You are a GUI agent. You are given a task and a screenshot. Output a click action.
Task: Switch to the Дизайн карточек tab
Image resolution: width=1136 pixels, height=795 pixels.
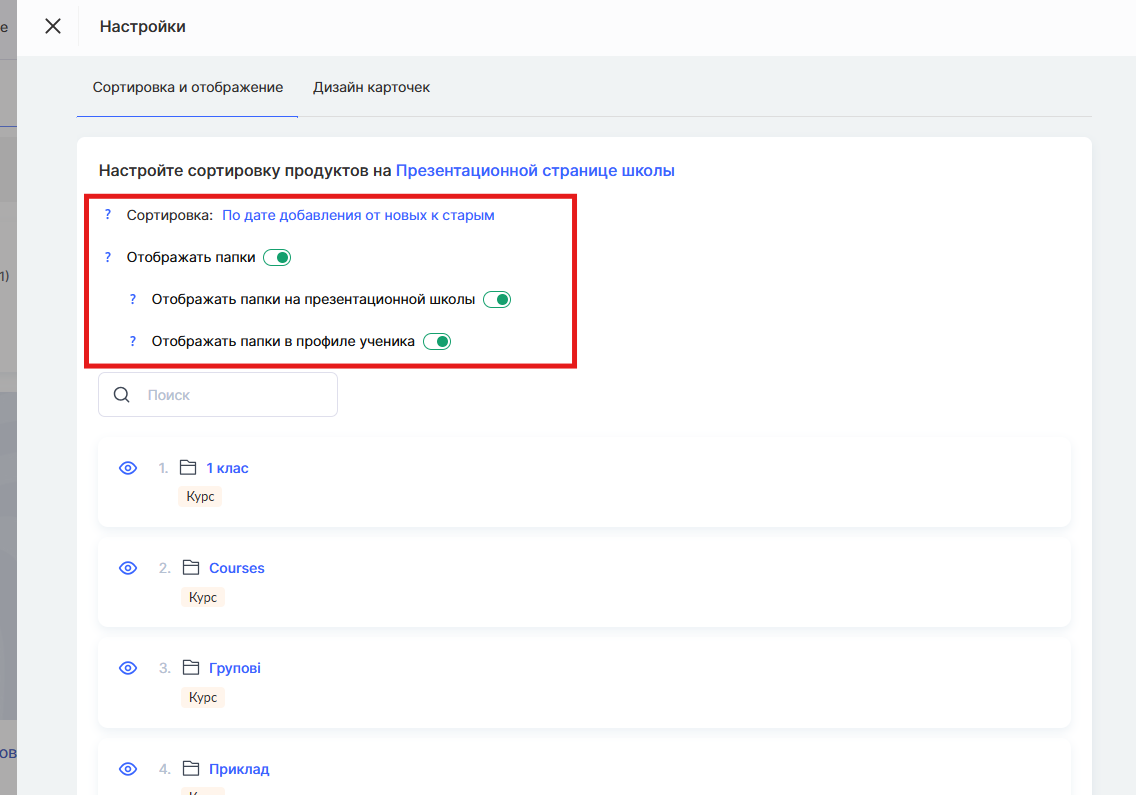coord(371,87)
